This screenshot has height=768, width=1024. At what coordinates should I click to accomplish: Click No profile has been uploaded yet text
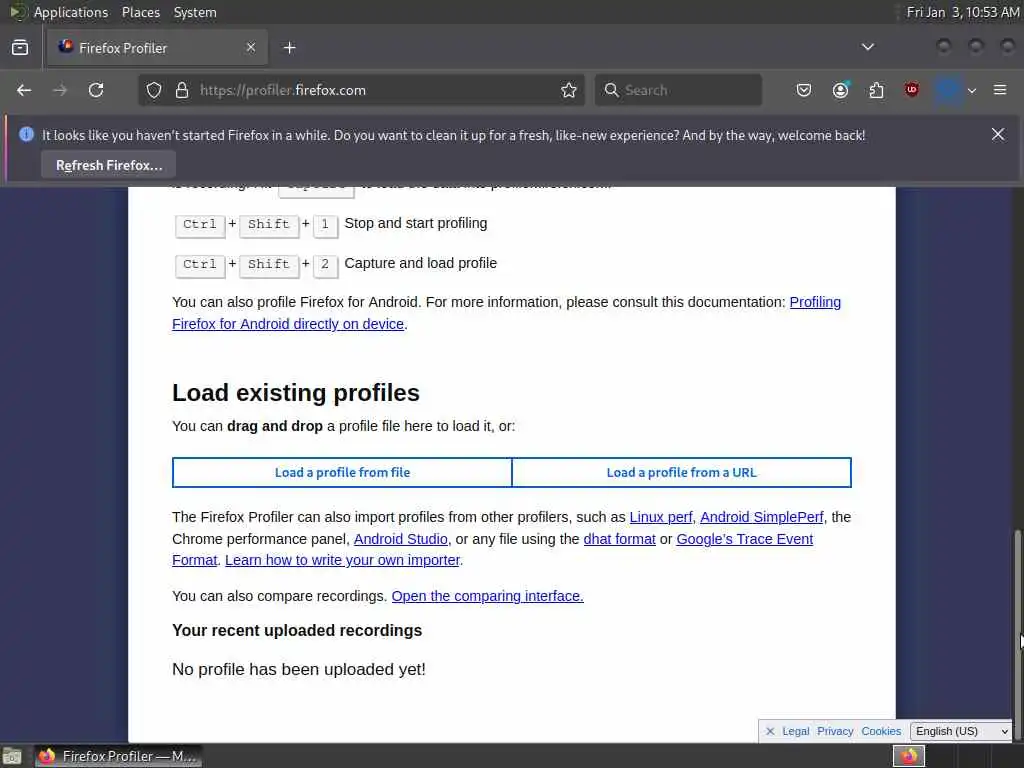298,669
